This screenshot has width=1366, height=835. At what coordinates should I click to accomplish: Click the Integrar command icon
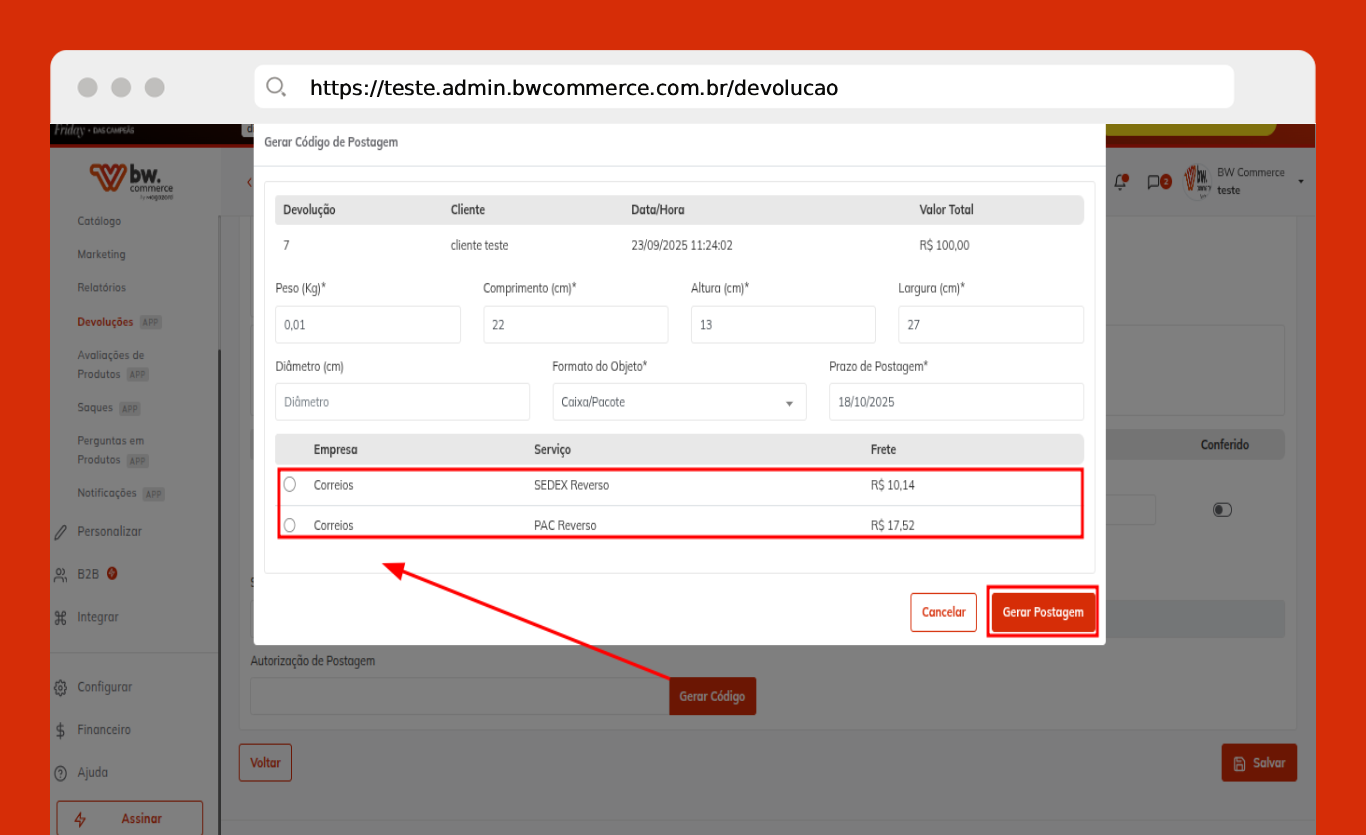tap(61, 618)
